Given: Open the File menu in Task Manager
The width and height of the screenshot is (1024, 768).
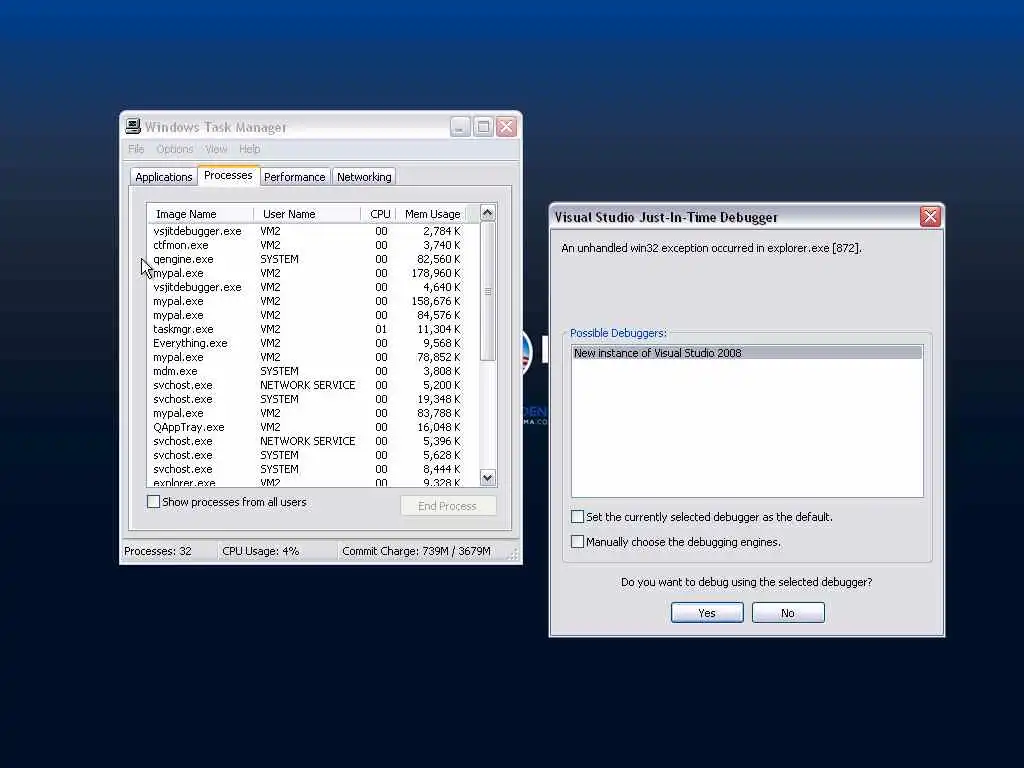Looking at the screenshot, I should coord(136,149).
